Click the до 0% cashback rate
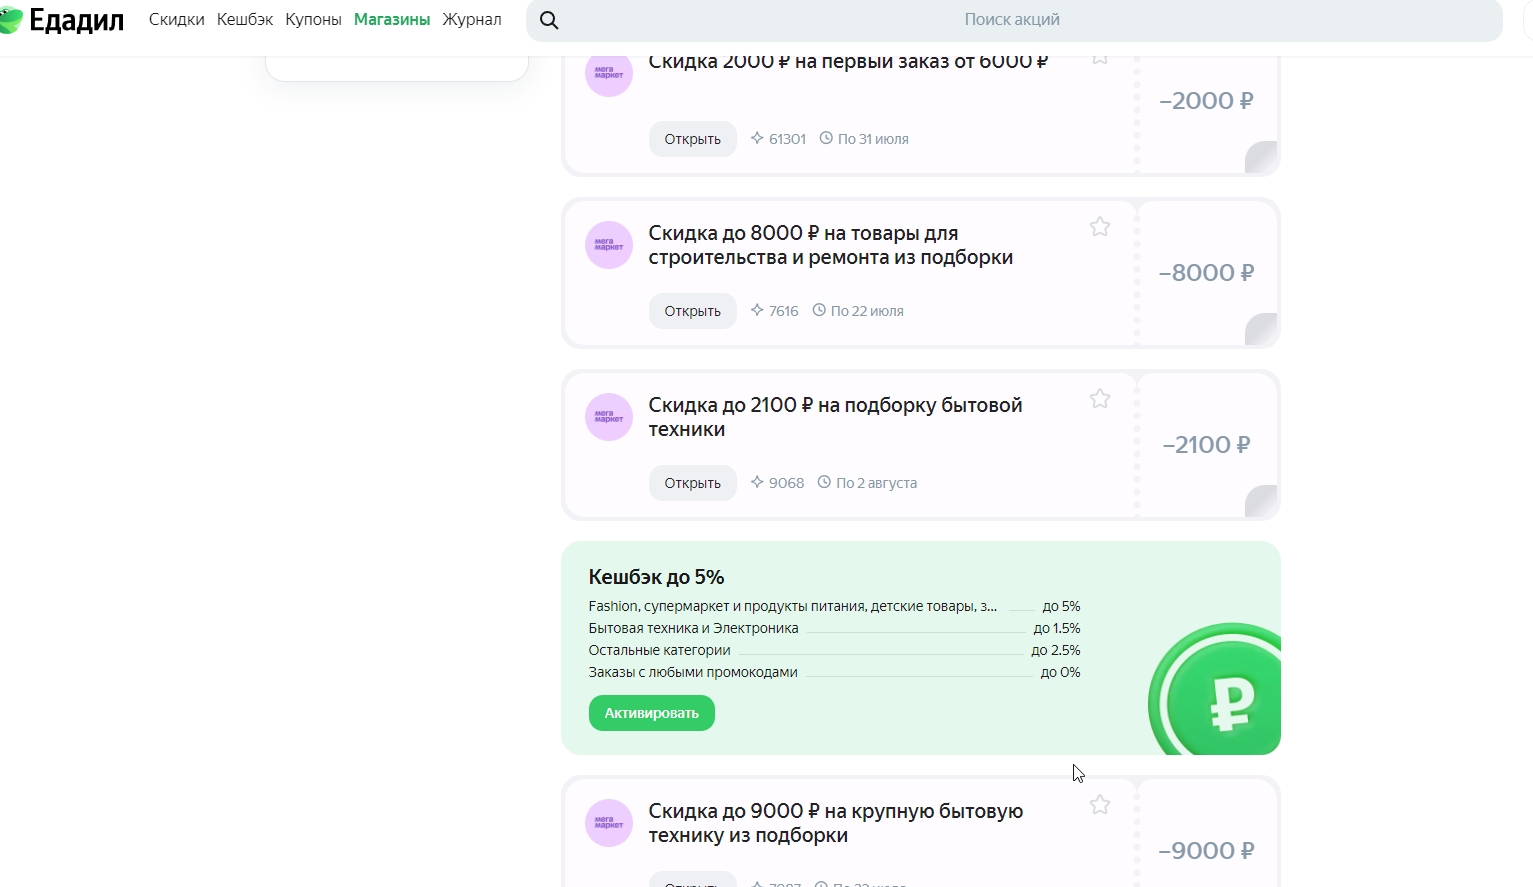This screenshot has width=1533, height=887. 1060,672
